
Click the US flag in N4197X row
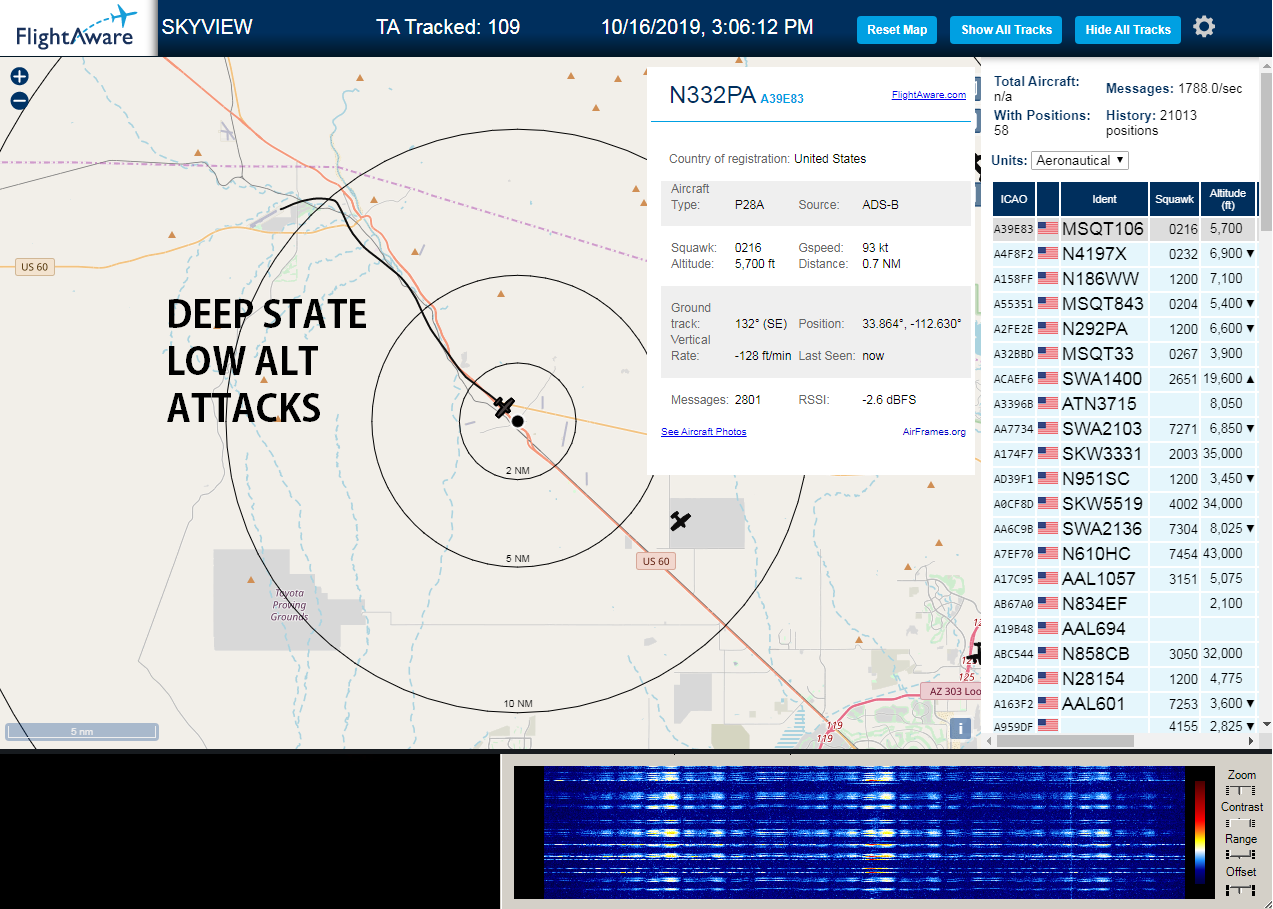click(1048, 254)
